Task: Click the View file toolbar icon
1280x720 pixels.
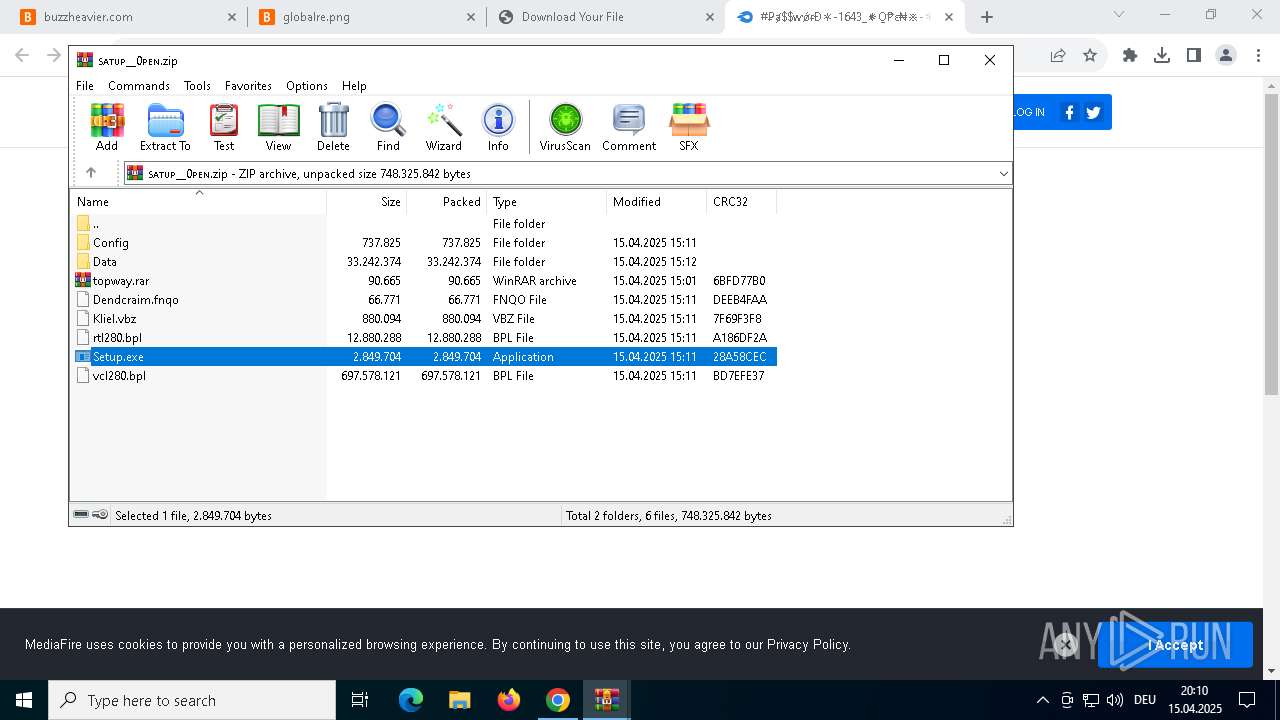Action: coord(278,127)
